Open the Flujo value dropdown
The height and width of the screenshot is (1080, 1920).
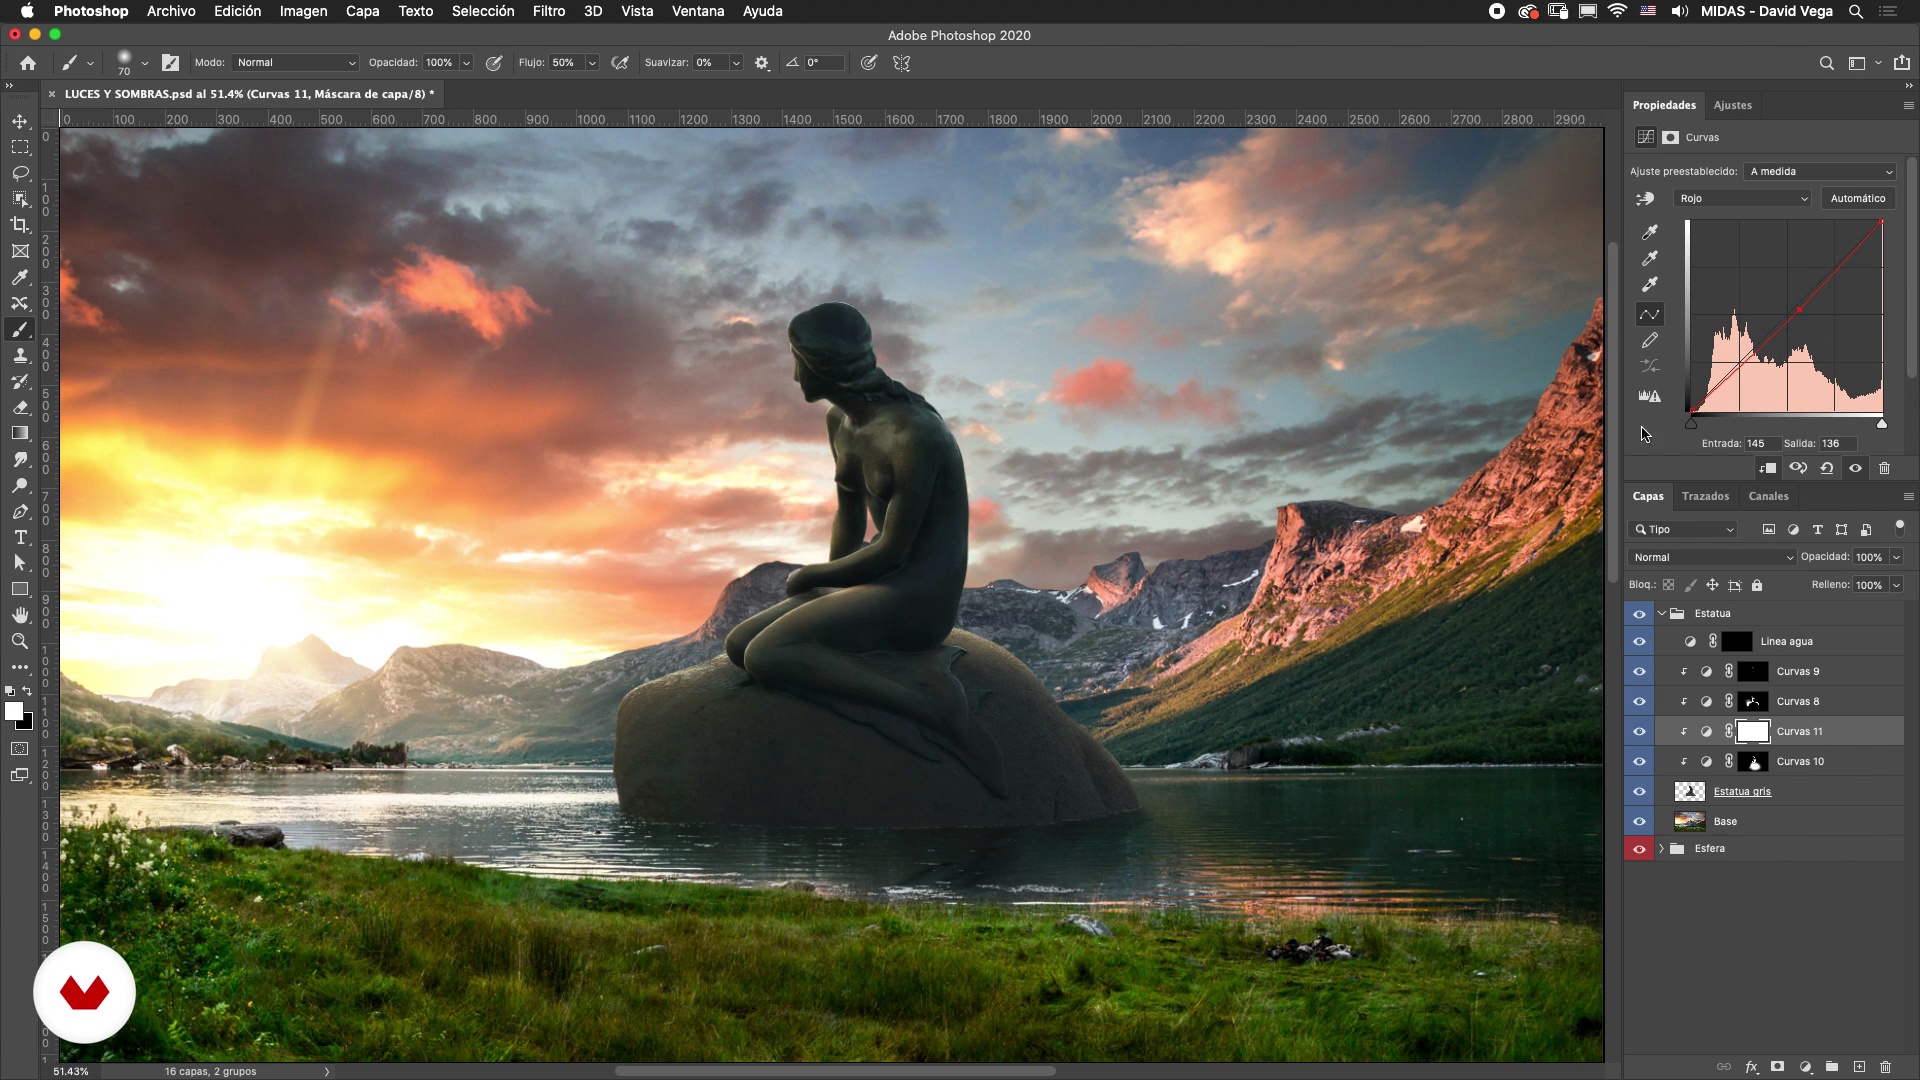pyautogui.click(x=592, y=63)
